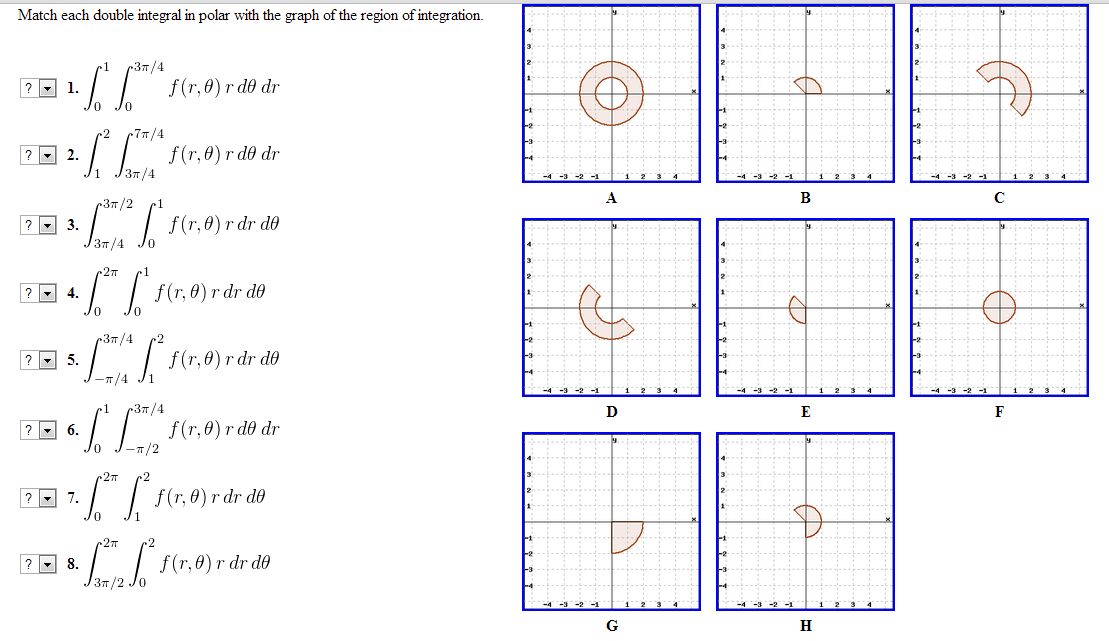Select graph A showing the full annulus

pos(611,94)
